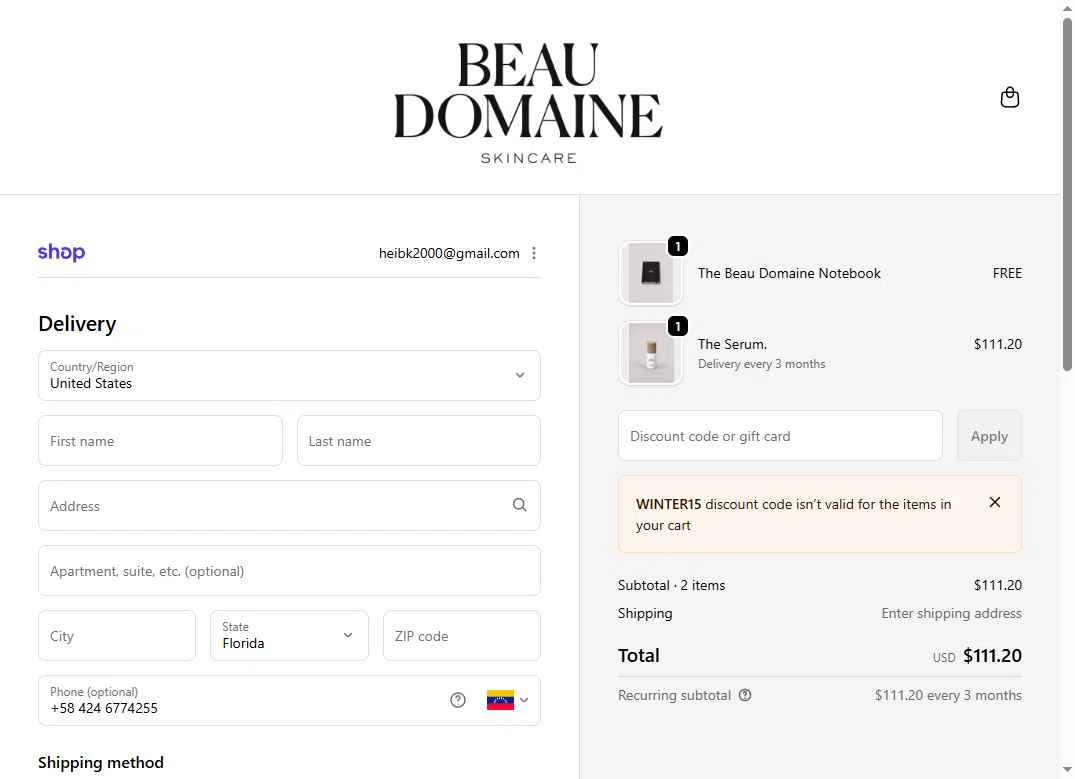Click the heibk2000@gmail.com email text
Viewport: 1075px width, 779px height.
pos(449,253)
